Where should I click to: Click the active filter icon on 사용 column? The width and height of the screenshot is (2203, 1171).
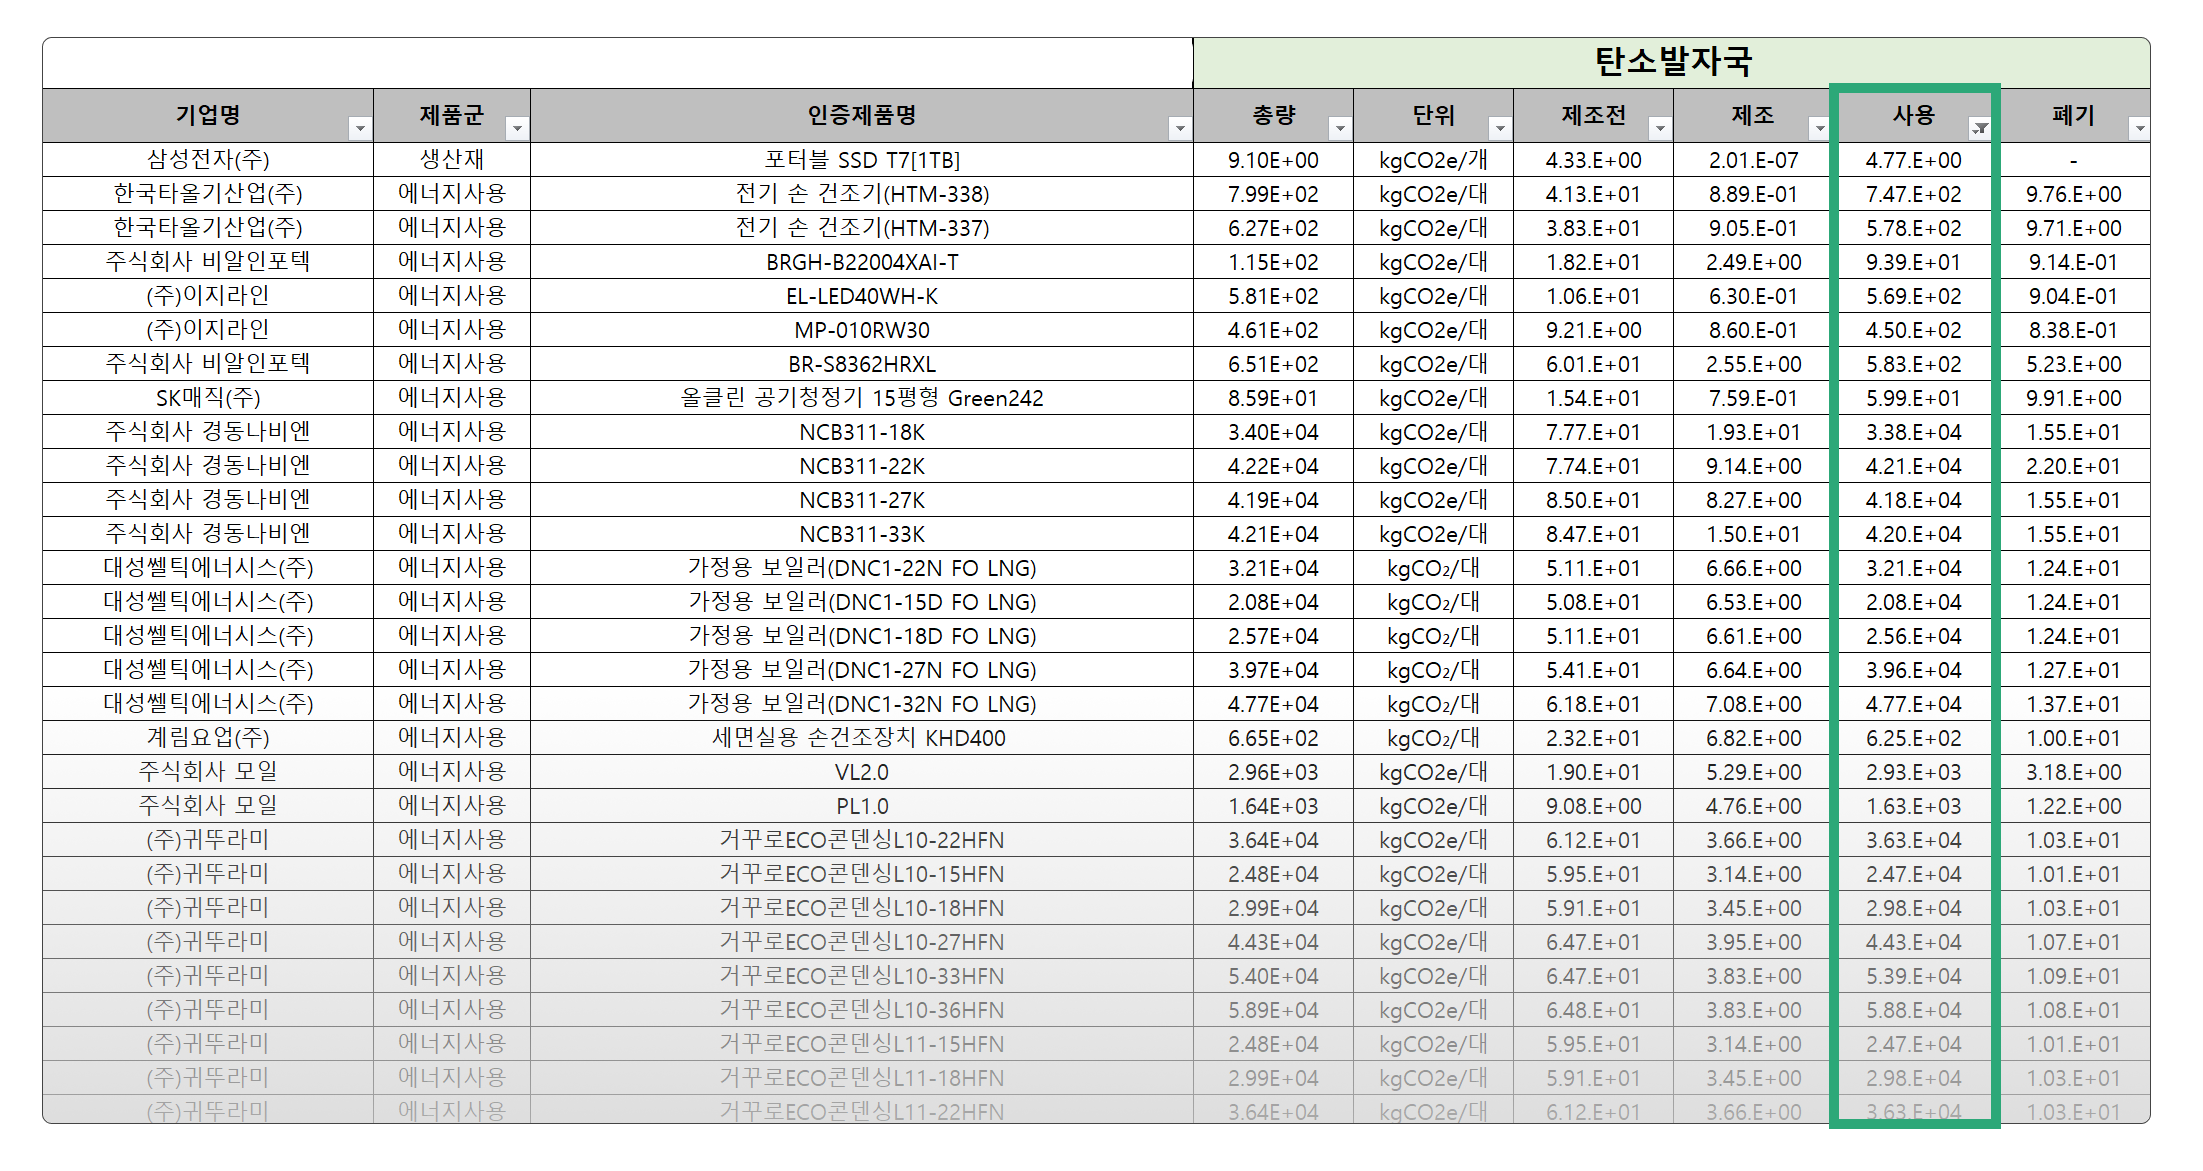[1979, 128]
